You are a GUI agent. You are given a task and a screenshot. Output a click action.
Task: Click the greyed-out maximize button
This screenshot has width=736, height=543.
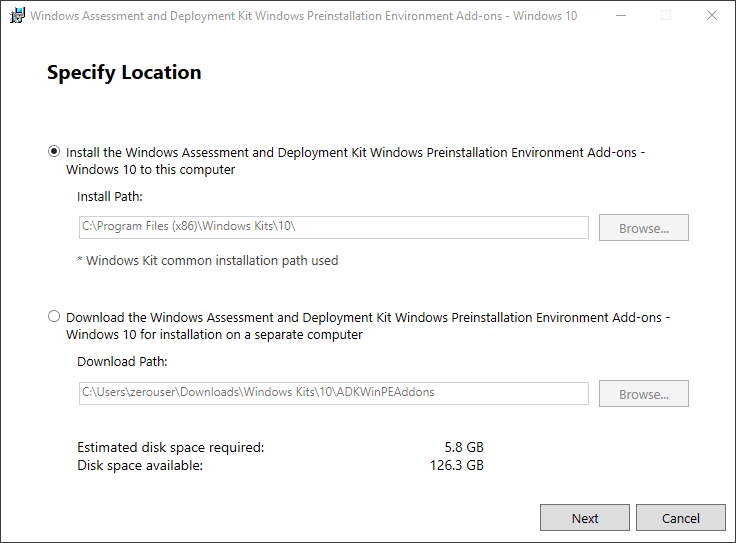coord(666,16)
